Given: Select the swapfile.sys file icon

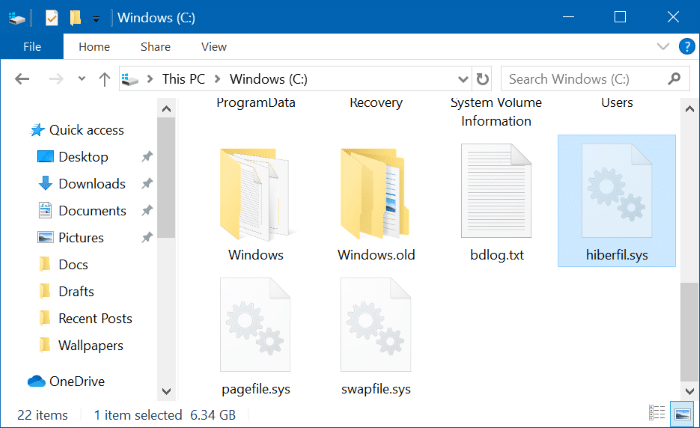Looking at the screenshot, I should pos(375,324).
